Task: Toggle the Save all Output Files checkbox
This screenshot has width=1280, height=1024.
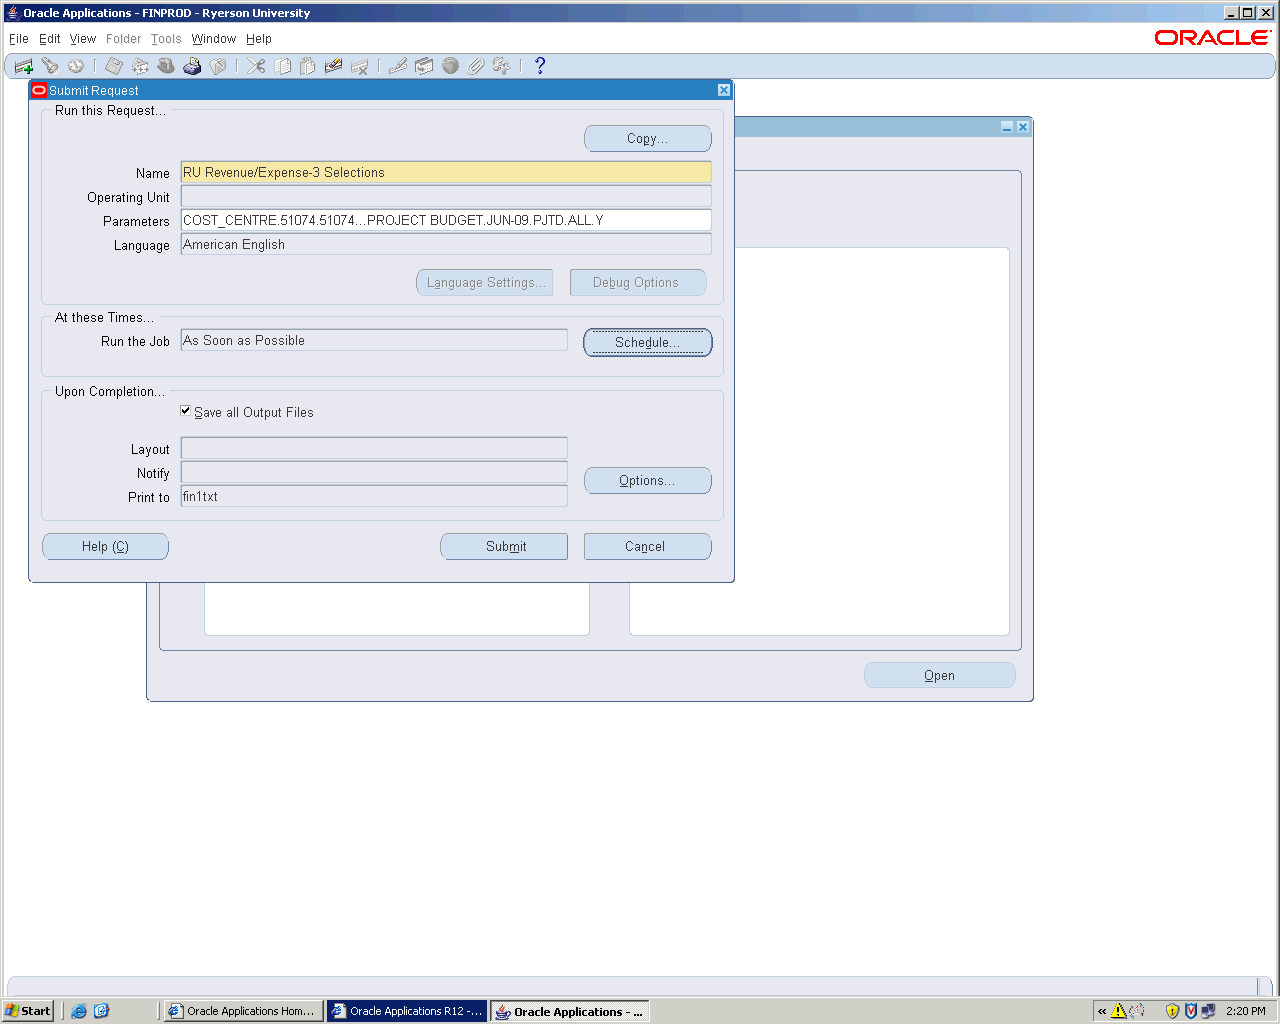Action: 186,411
